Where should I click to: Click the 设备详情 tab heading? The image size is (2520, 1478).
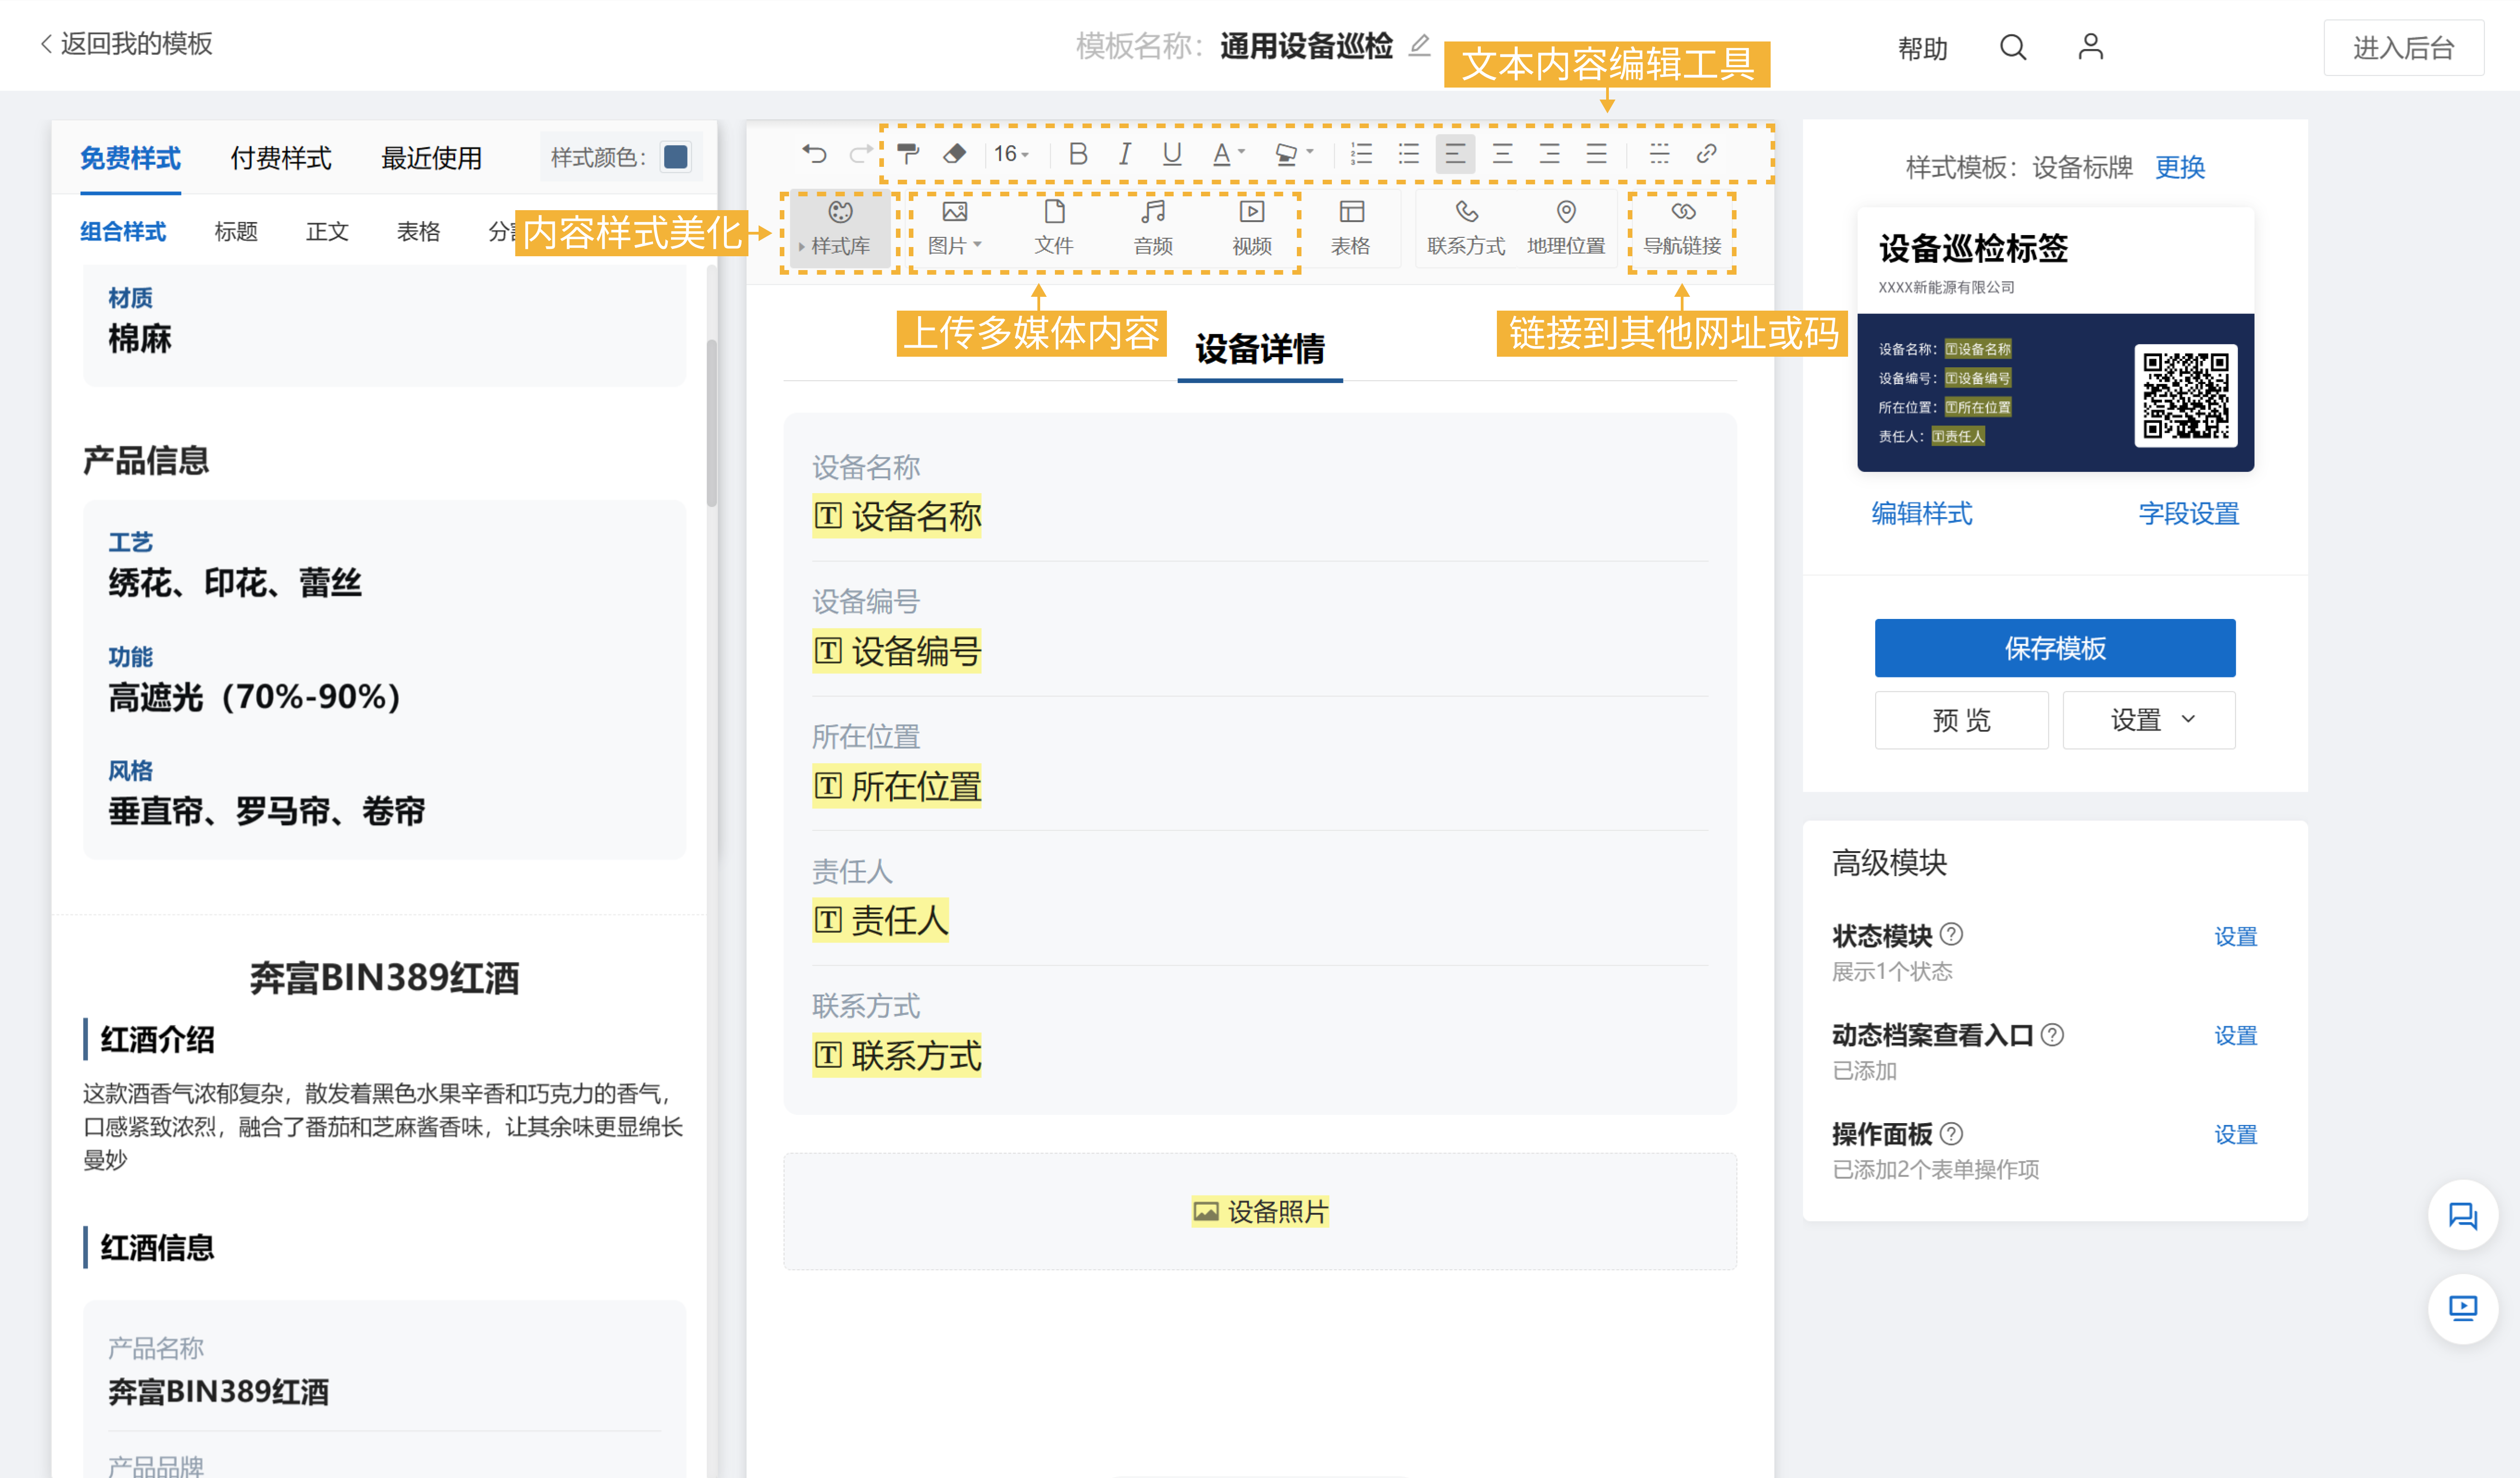tap(1260, 349)
